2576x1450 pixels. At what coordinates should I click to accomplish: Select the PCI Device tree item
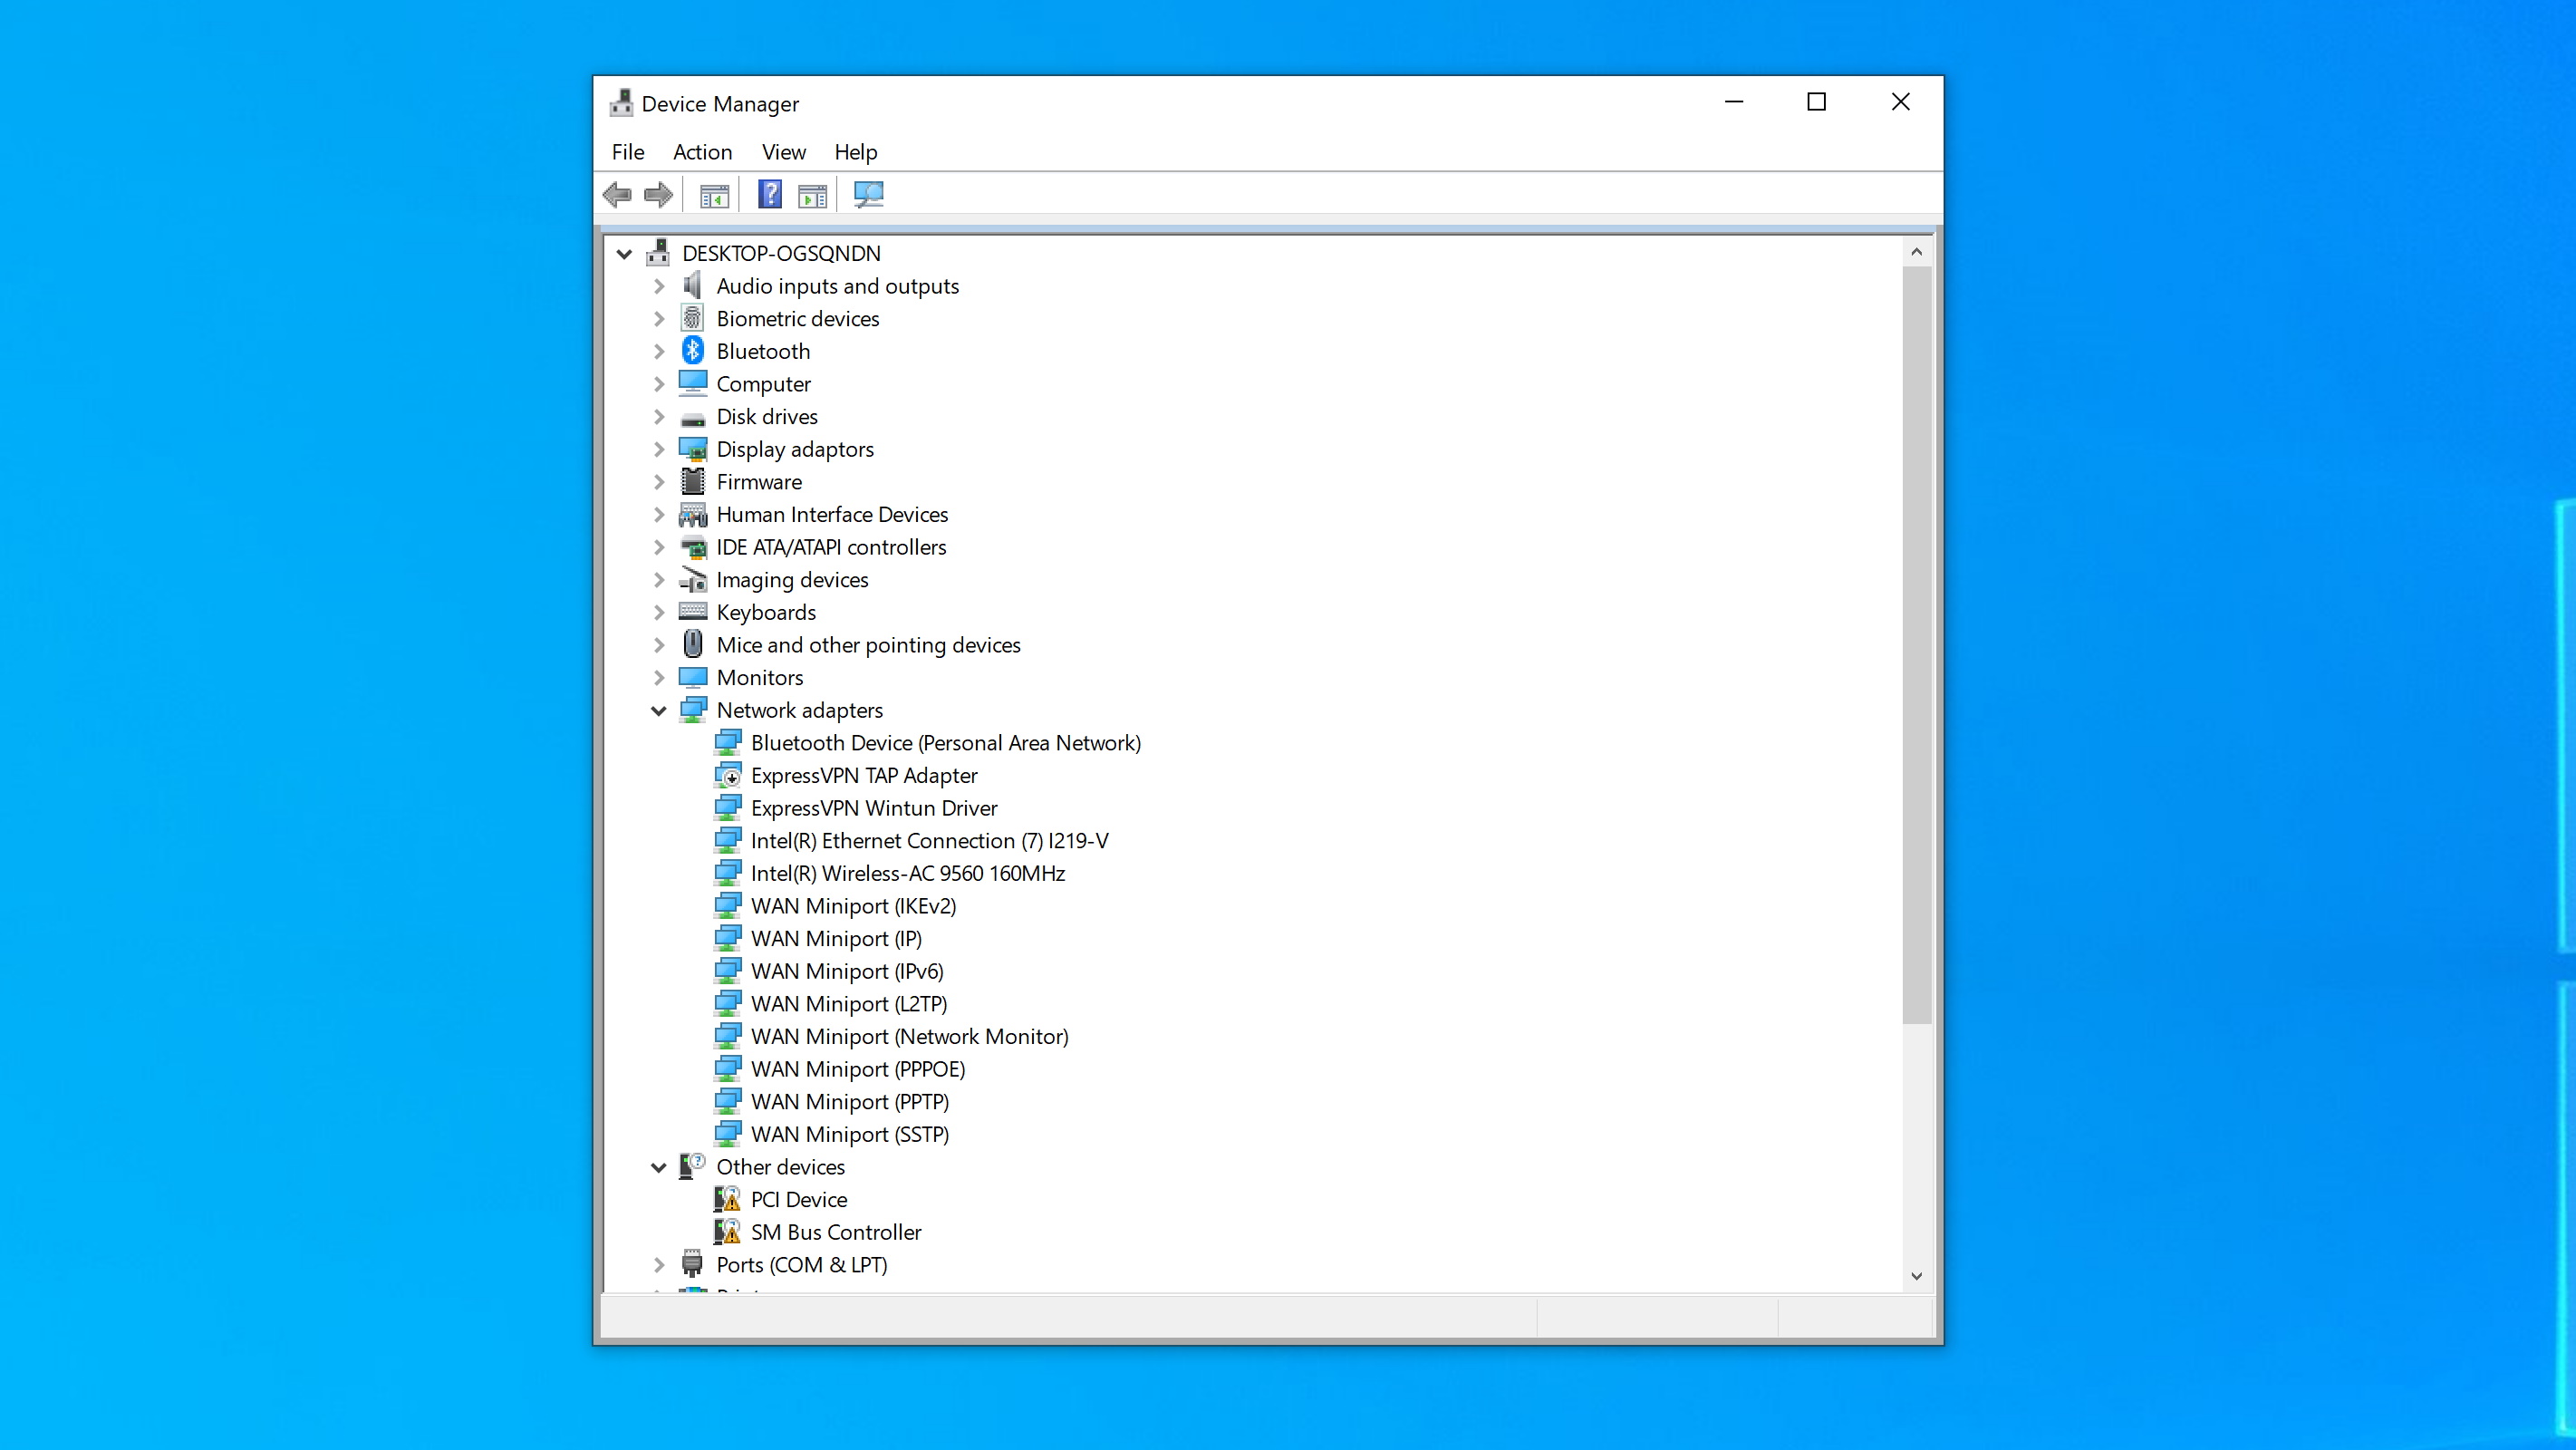pyautogui.click(x=798, y=1199)
